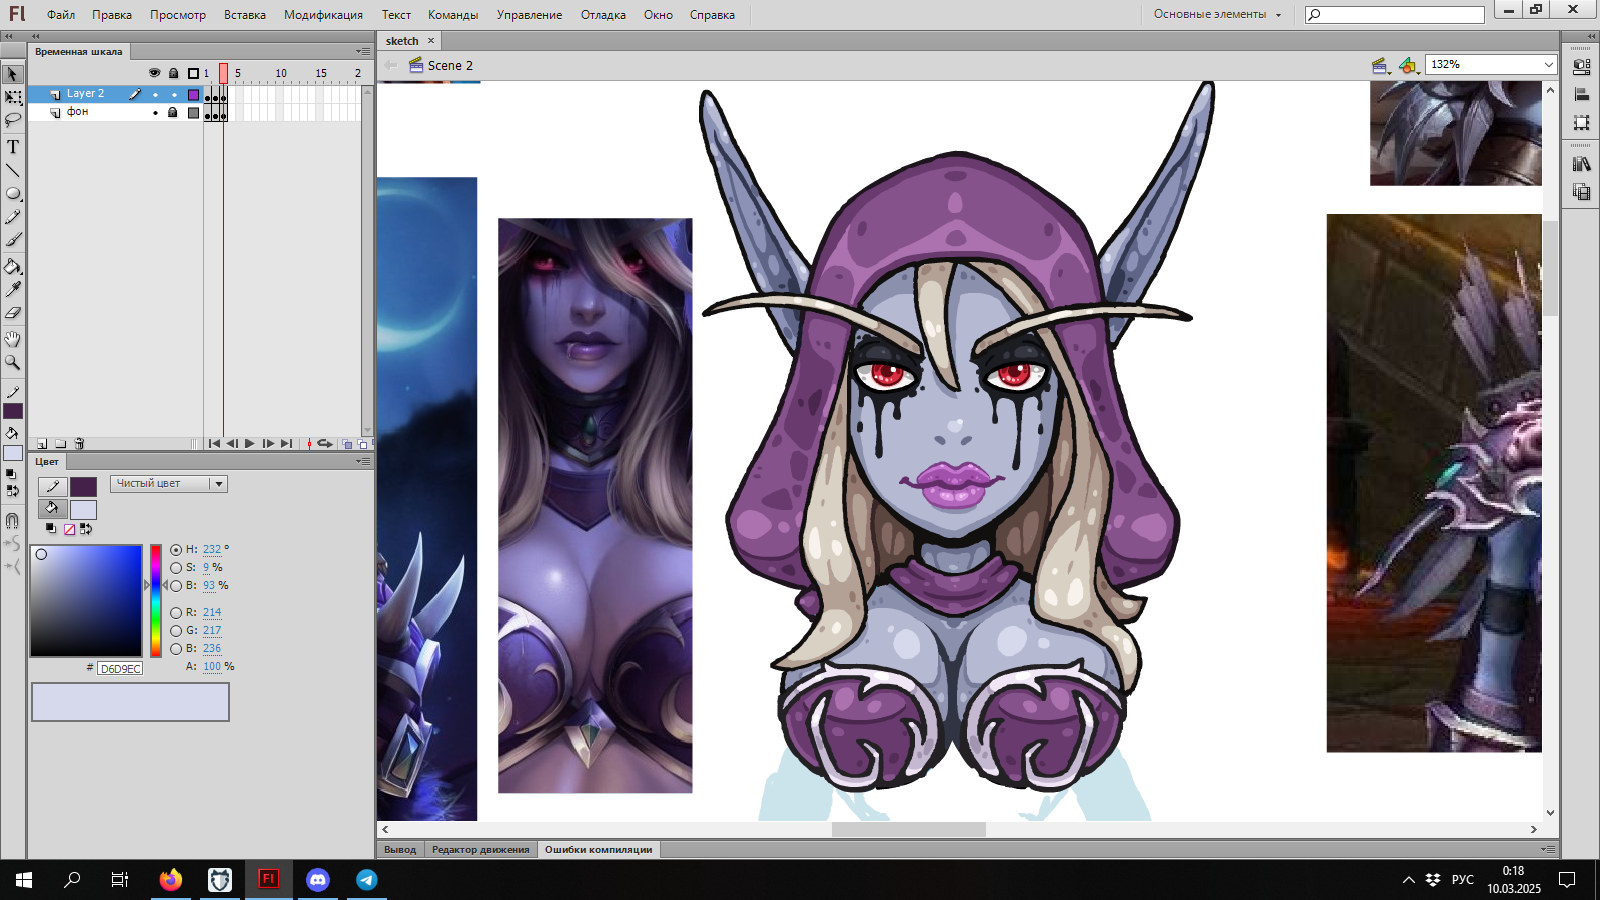Open the Файл menu
This screenshot has width=1600, height=900.
tap(61, 15)
